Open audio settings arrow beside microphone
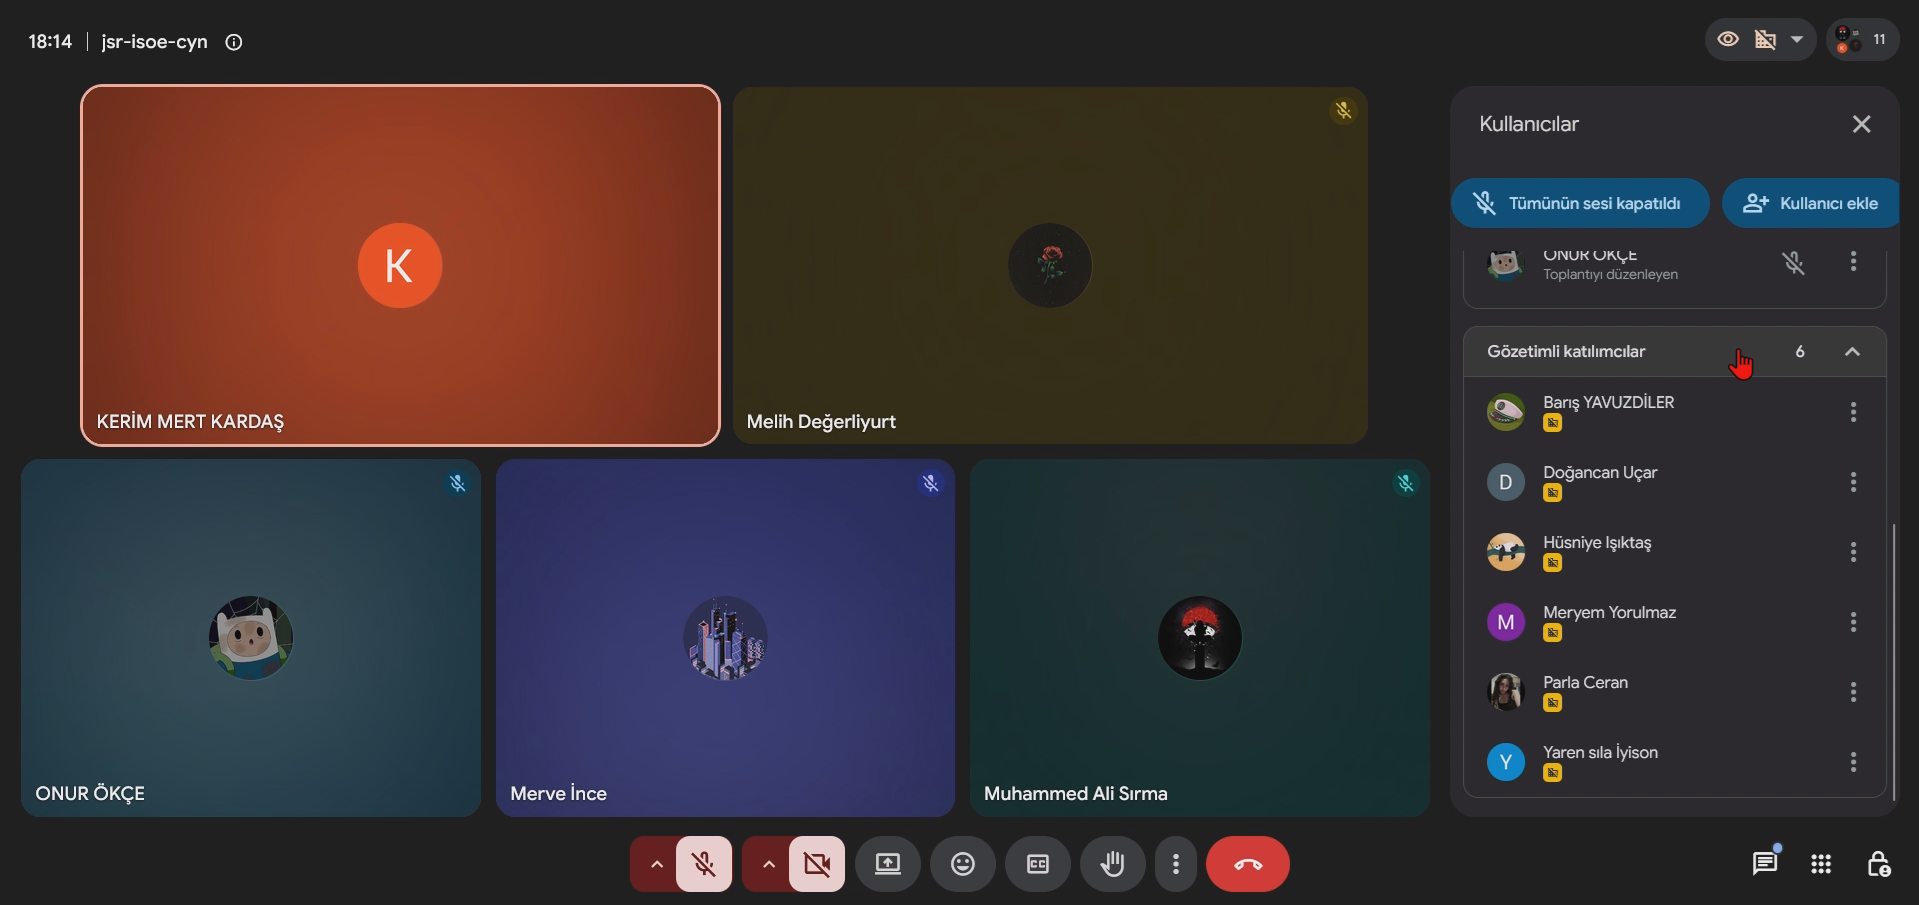Screen dimensions: 1919x905 point(656,864)
